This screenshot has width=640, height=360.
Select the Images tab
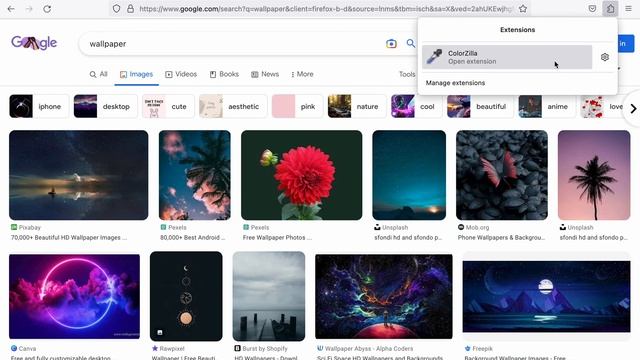point(136,74)
